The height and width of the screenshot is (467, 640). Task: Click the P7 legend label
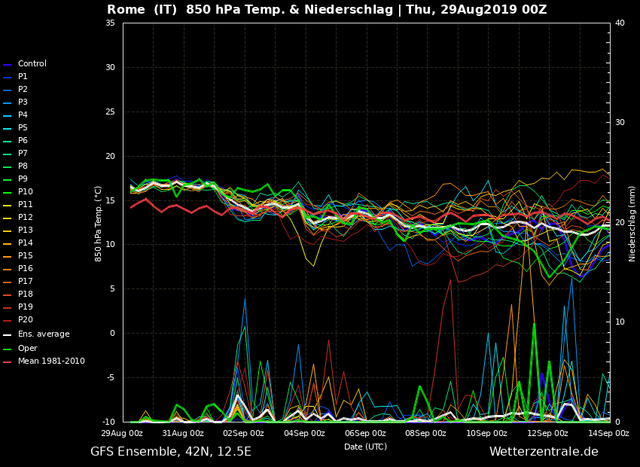[22, 153]
